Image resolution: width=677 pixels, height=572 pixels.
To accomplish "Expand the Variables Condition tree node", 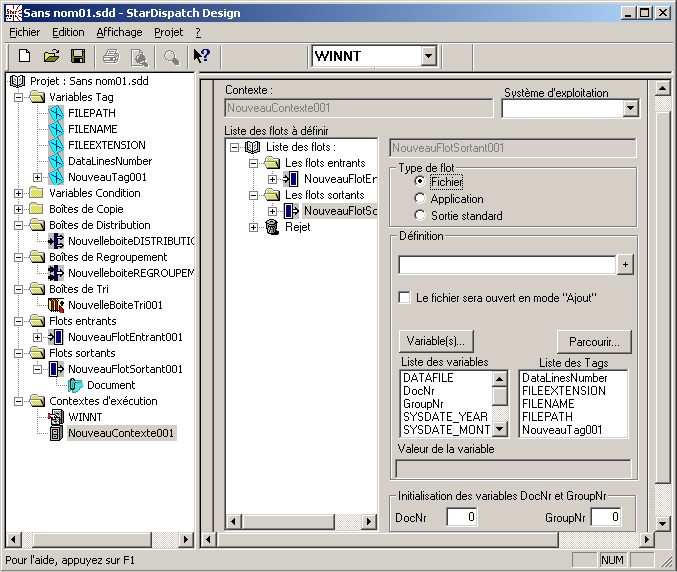I will (x=19, y=193).
